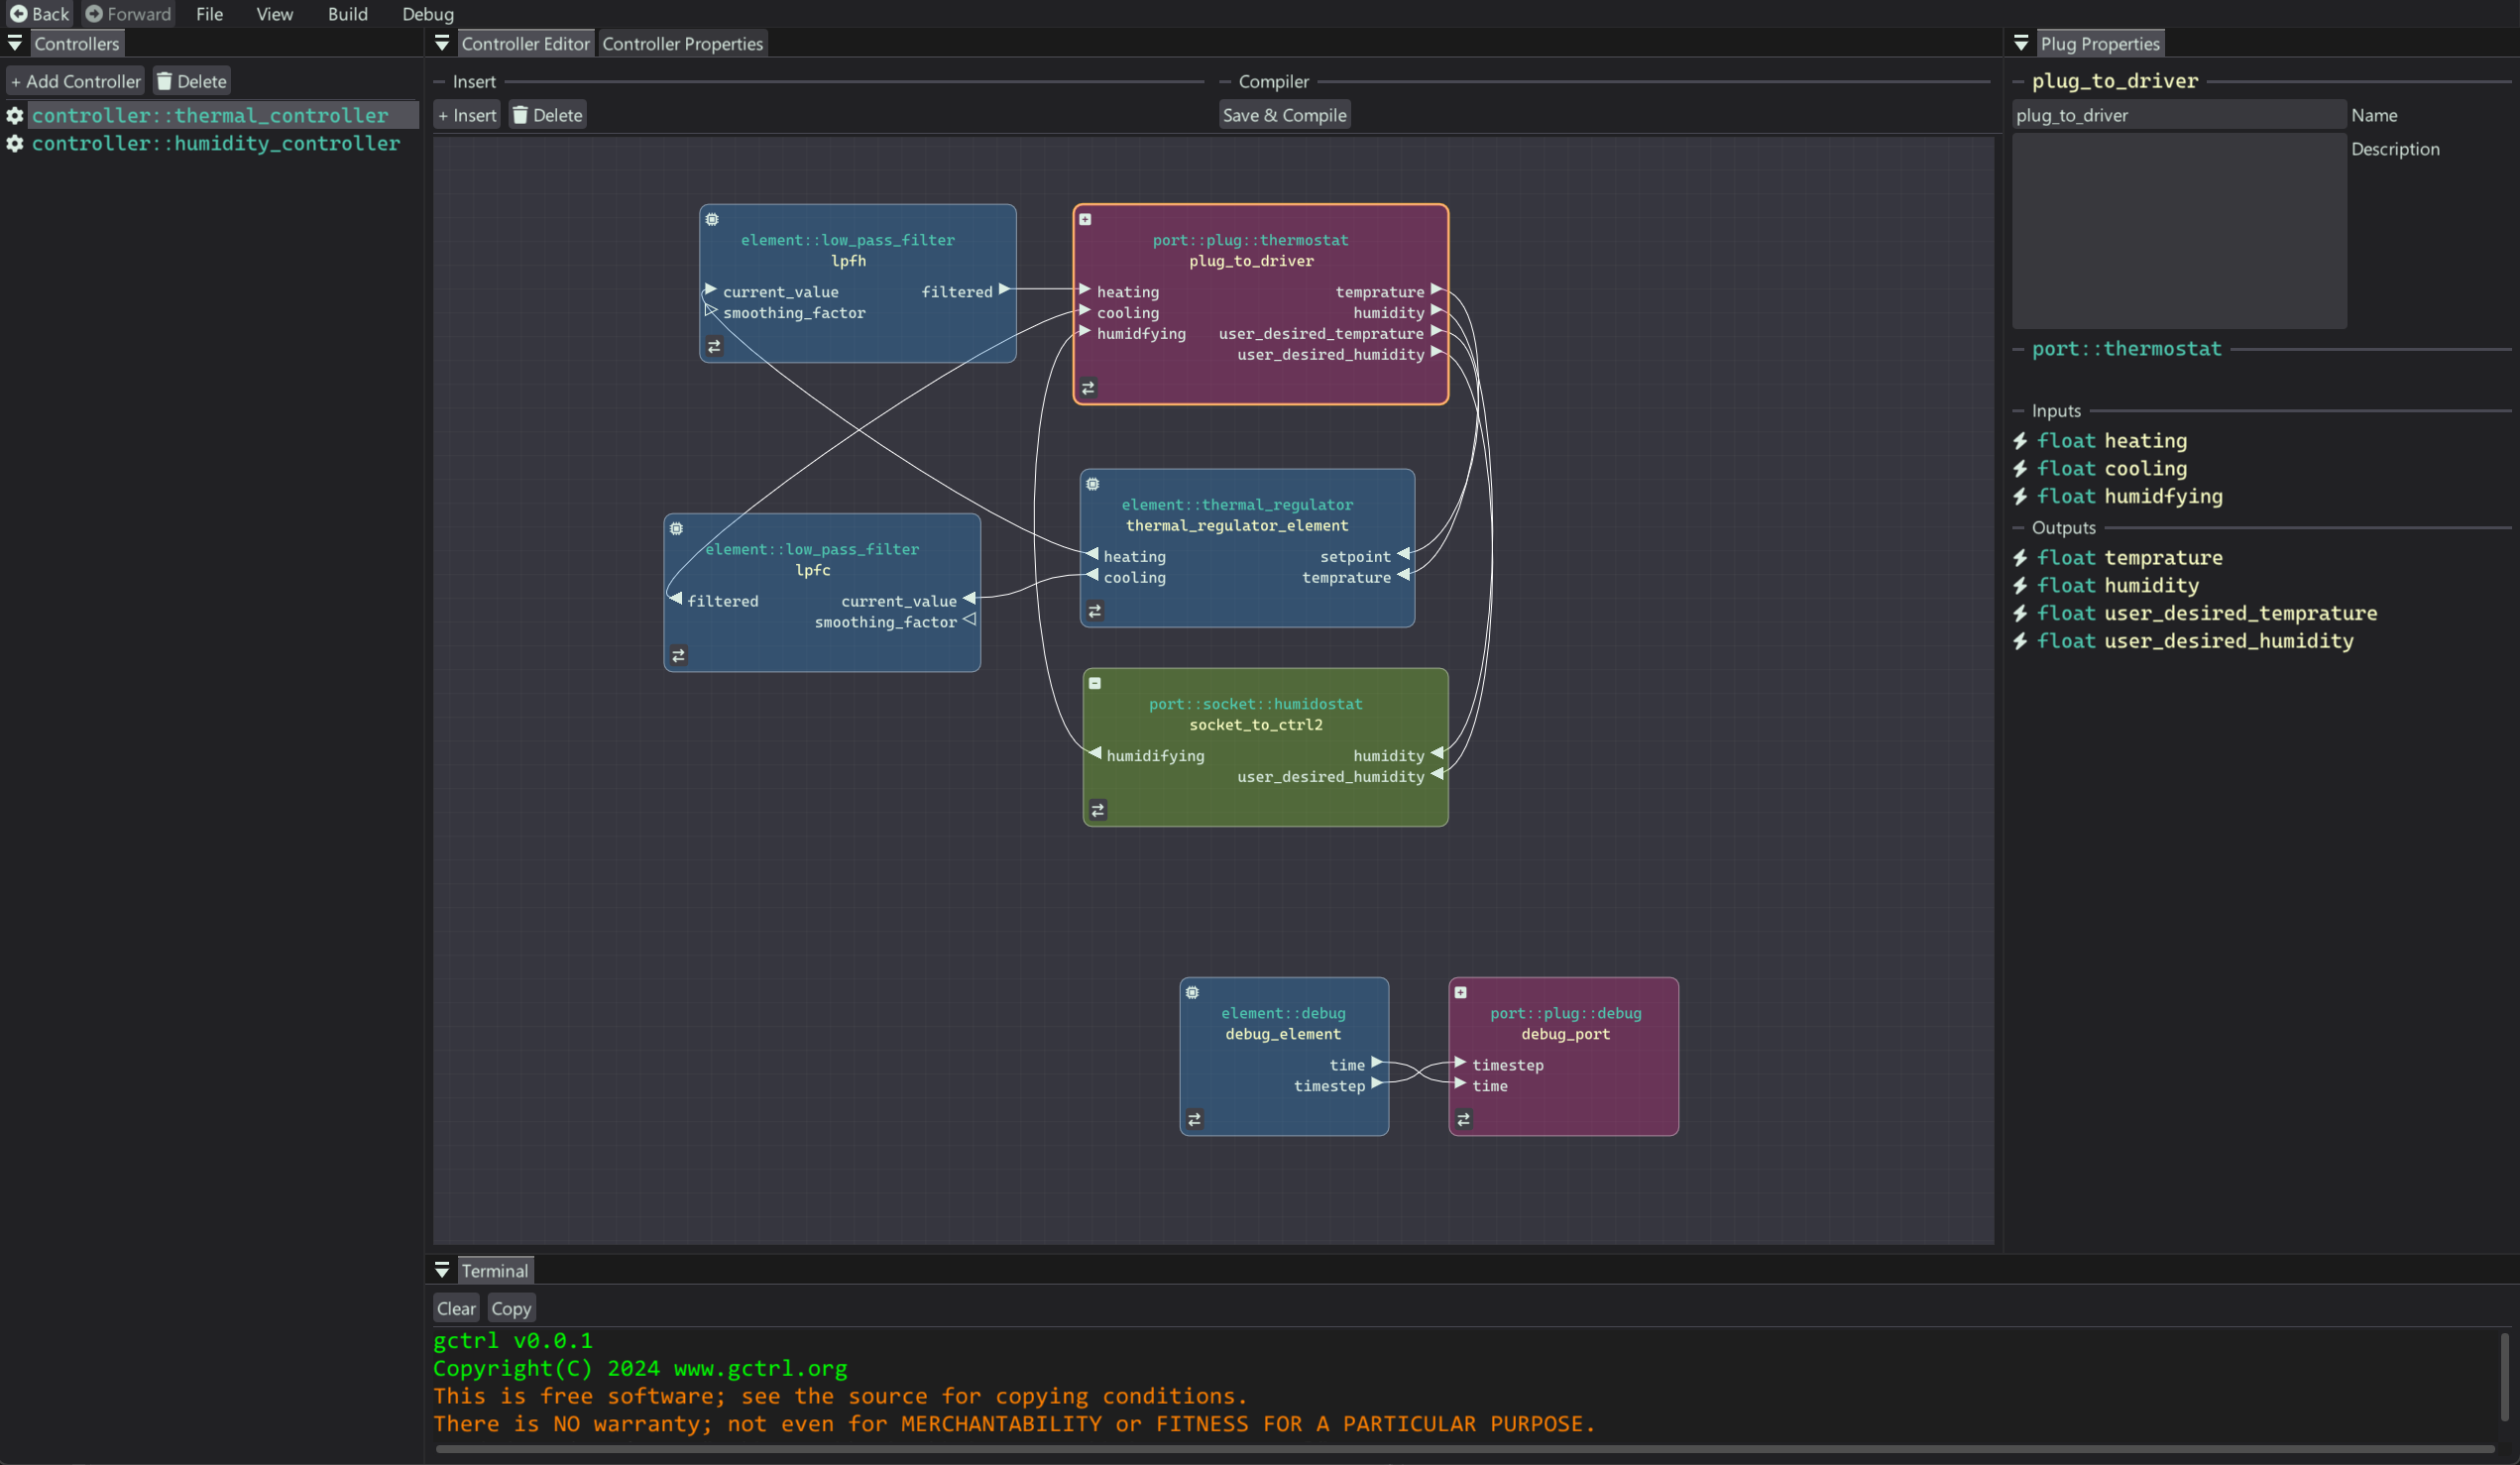
Task: Click user_desired_humidity pin on plug_to_driver
Action: point(1437,352)
